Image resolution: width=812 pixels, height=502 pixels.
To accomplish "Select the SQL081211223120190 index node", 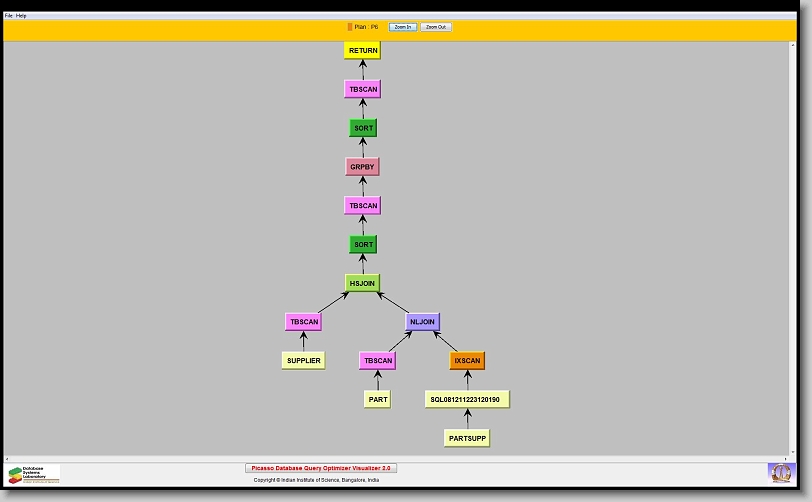I will coord(467,399).
